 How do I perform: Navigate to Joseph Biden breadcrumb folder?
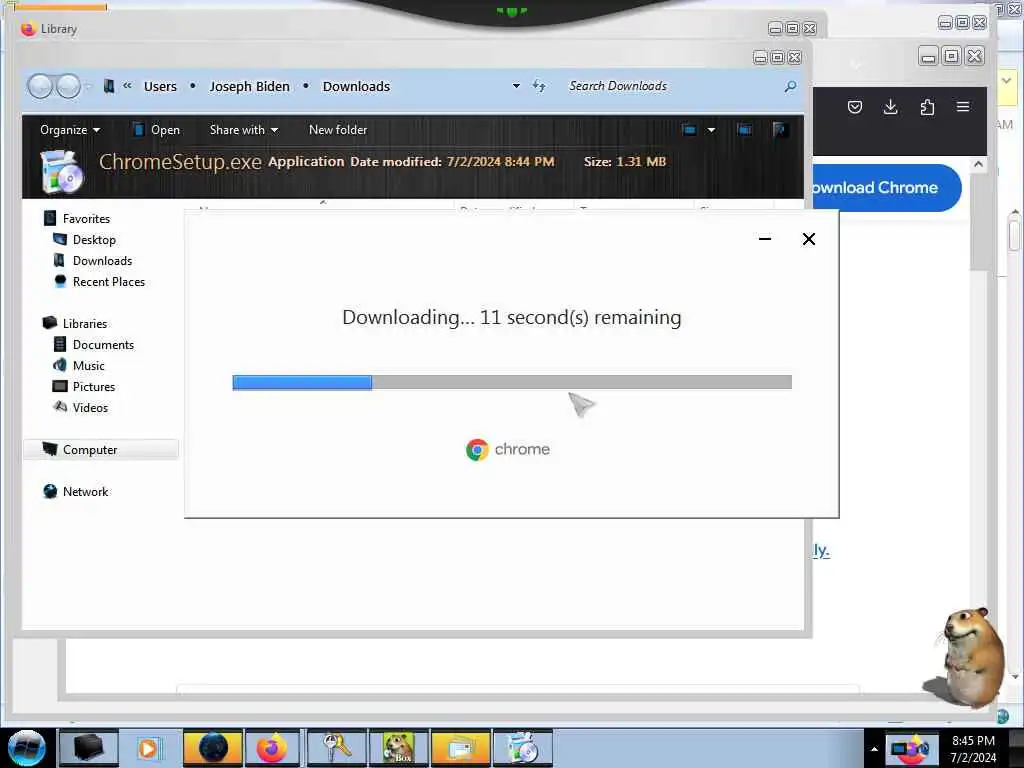click(249, 86)
